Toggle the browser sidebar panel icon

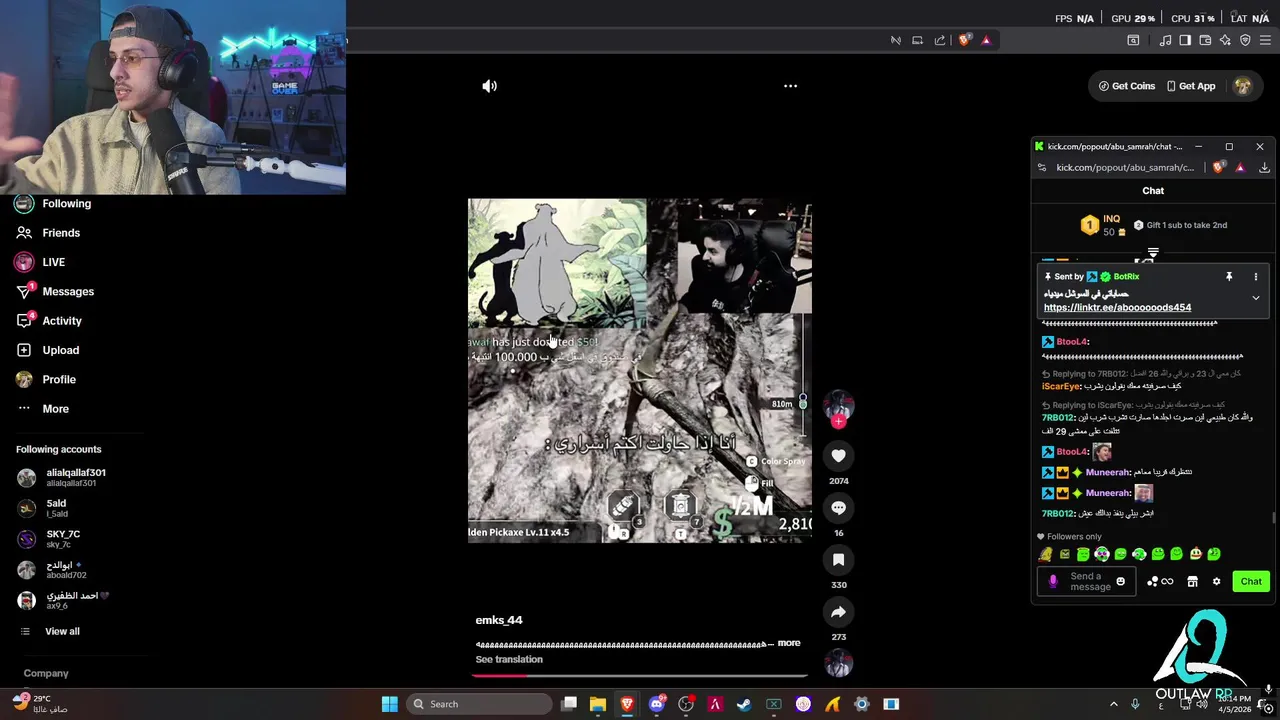click(x=1185, y=40)
